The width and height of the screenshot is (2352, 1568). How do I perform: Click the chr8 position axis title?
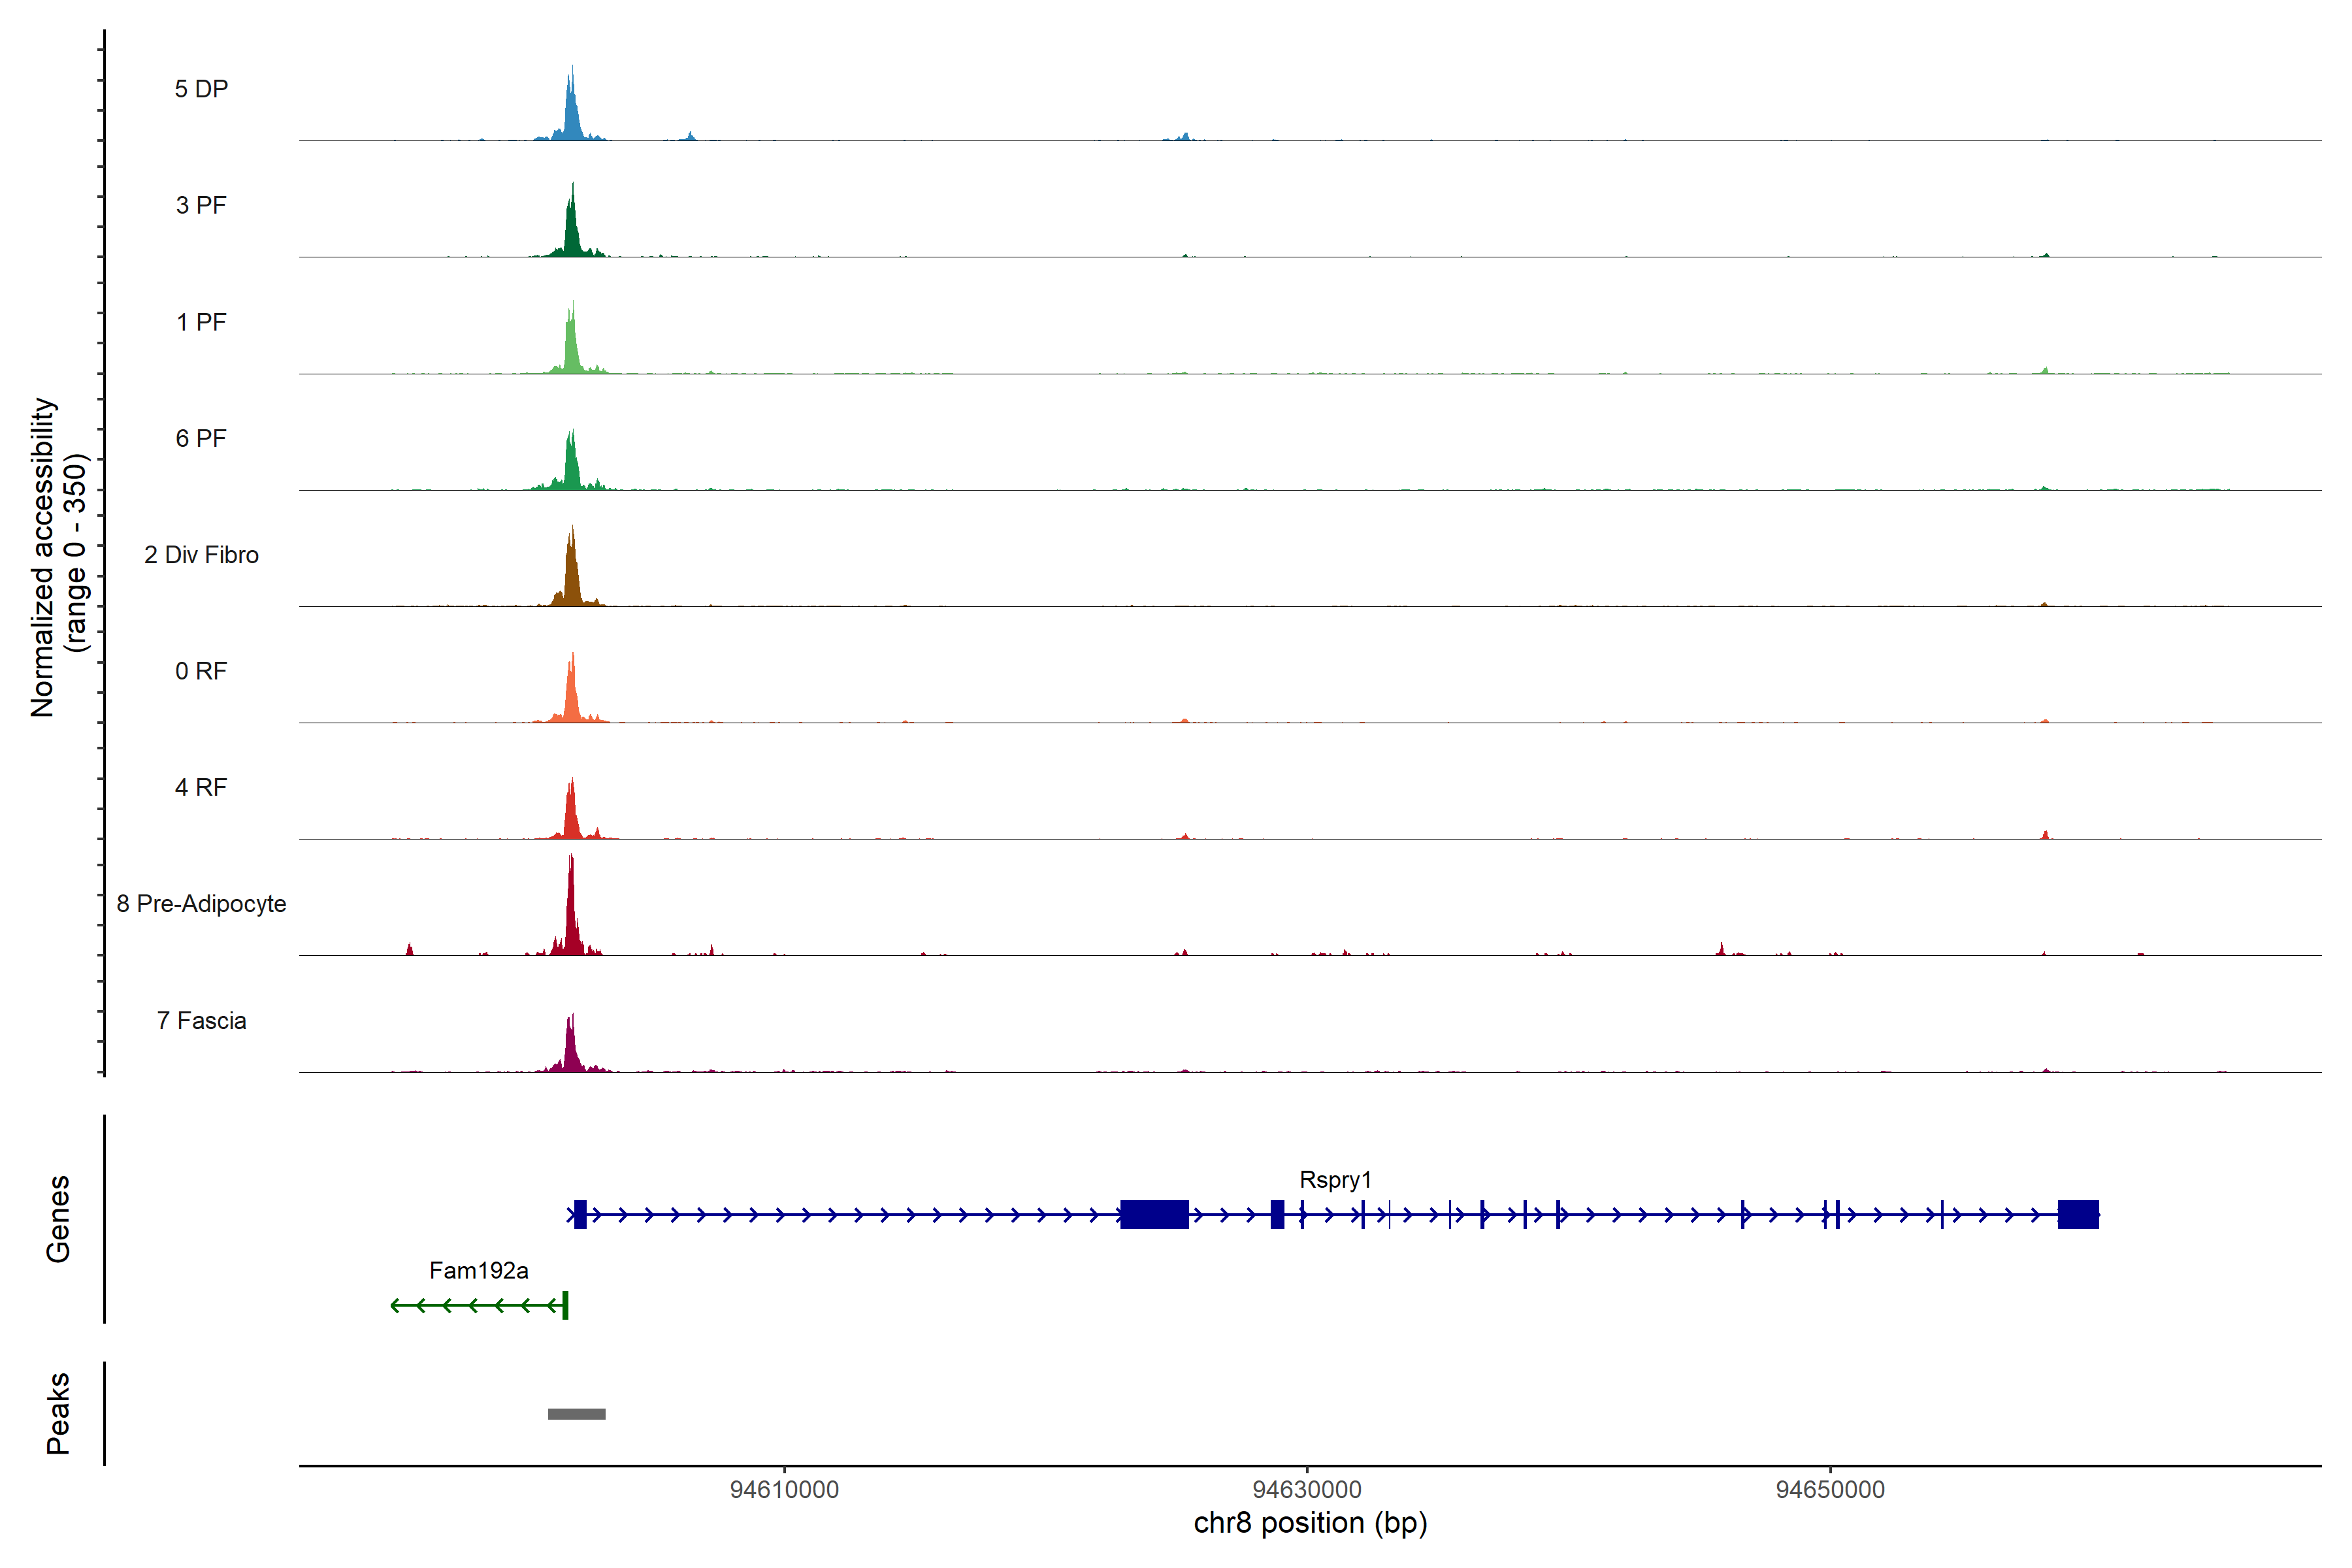pos(1310,1524)
